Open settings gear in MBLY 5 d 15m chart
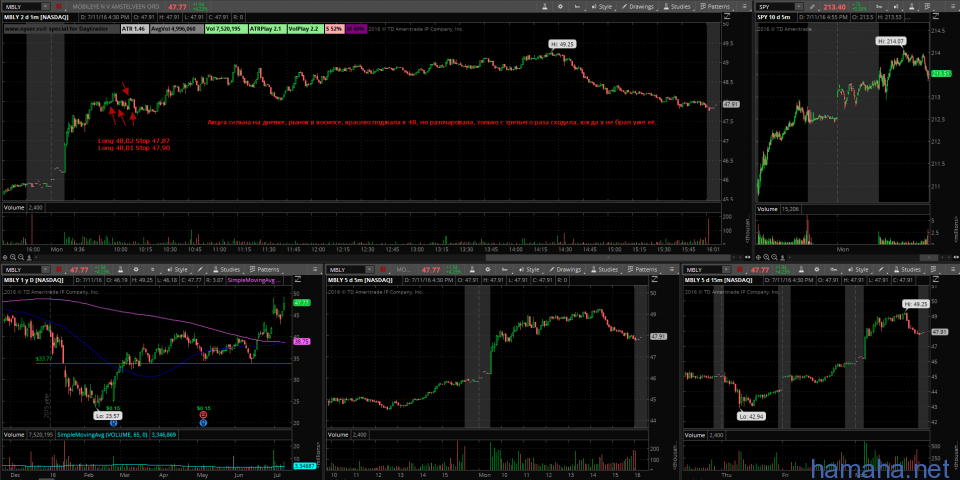960x480 pixels. tap(817, 270)
